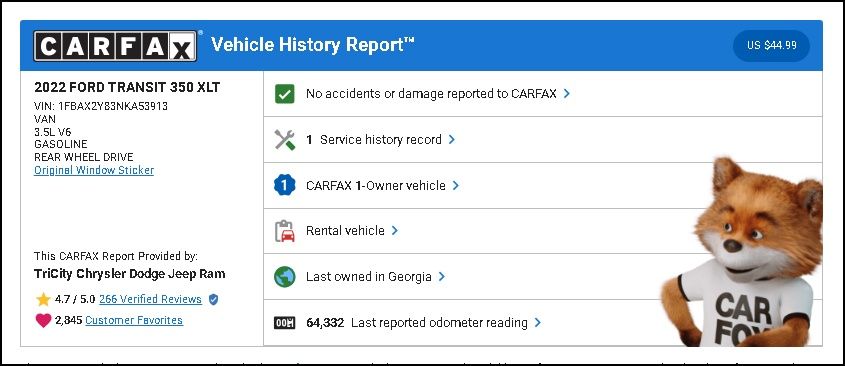Click the globe icon for Georgia ownership
Viewport: 845px width, 366px height.
click(285, 277)
